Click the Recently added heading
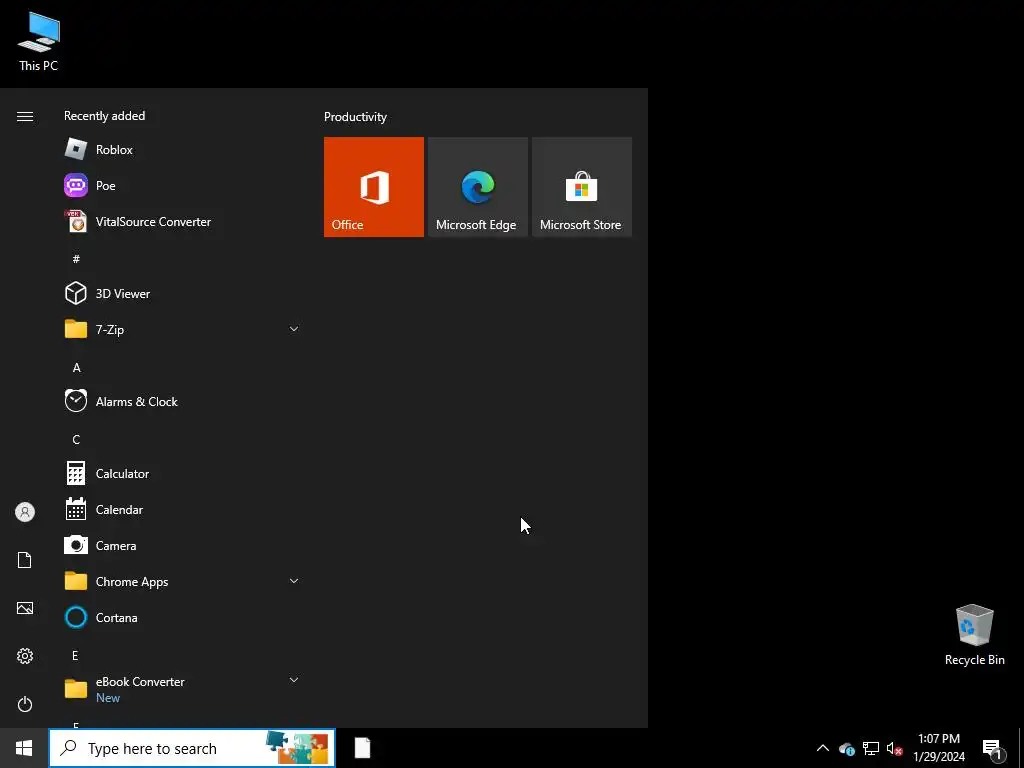This screenshot has height=768, width=1024. pos(104,116)
